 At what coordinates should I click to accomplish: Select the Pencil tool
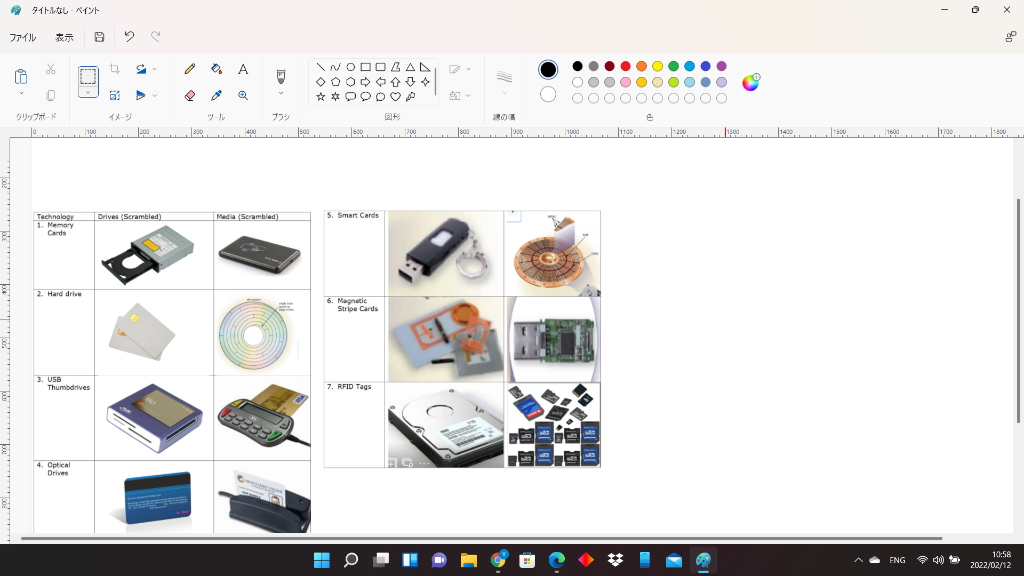pyautogui.click(x=190, y=67)
